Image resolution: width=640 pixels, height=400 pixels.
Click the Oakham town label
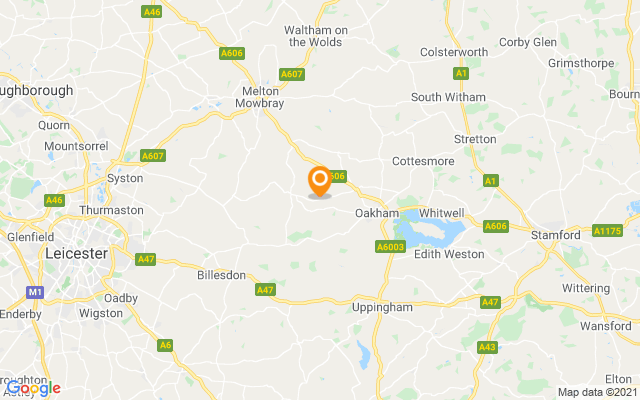click(377, 213)
